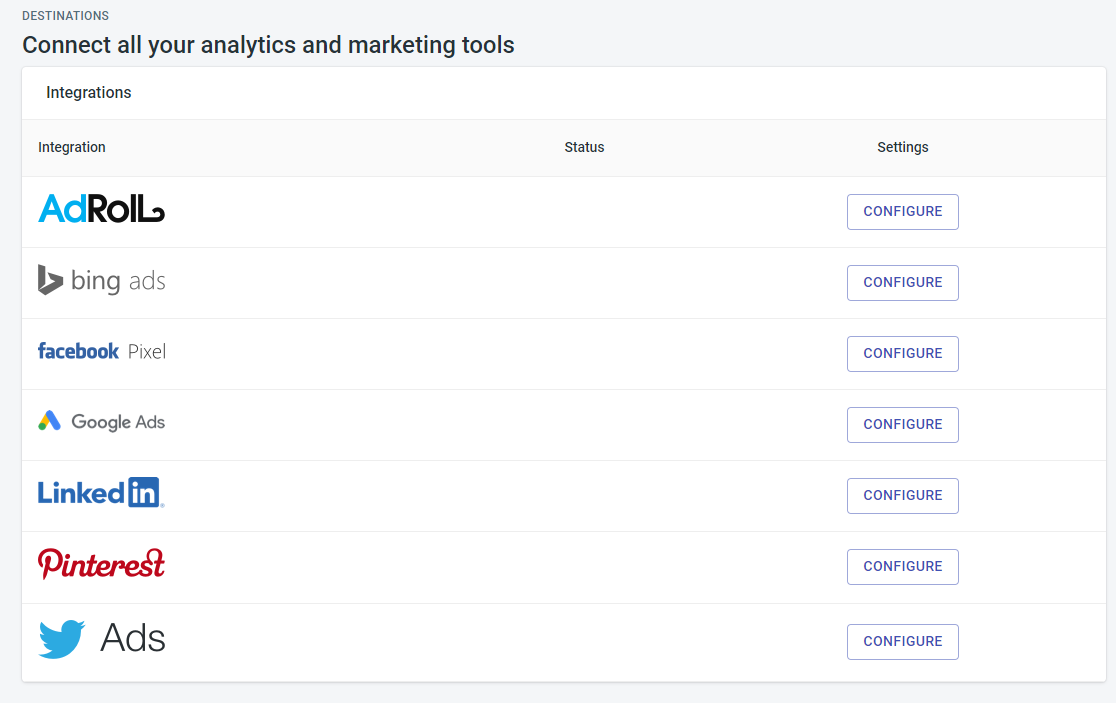Select the Facebook Pixel logo
This screenshot has width=1116, height=703.
pyautogui.click(x=101, y=352)
